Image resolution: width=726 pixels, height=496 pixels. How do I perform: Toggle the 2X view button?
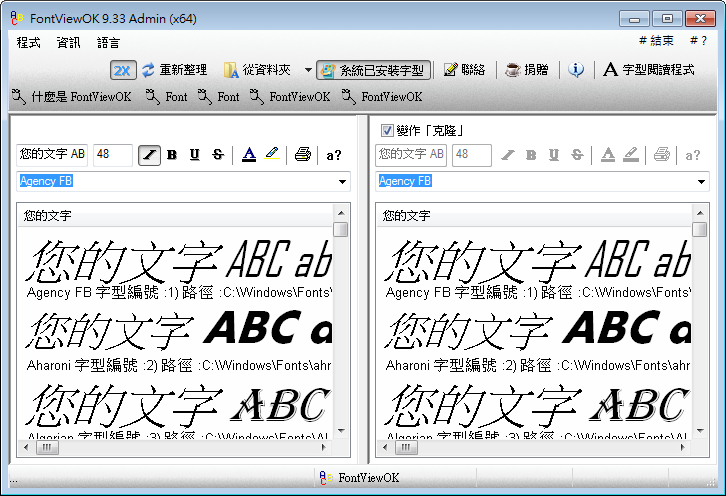coord(123,70)
